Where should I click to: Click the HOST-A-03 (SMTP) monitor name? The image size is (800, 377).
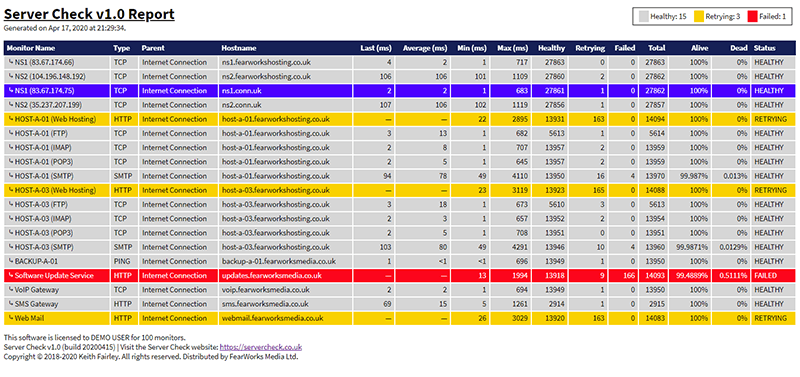(44, 247)
